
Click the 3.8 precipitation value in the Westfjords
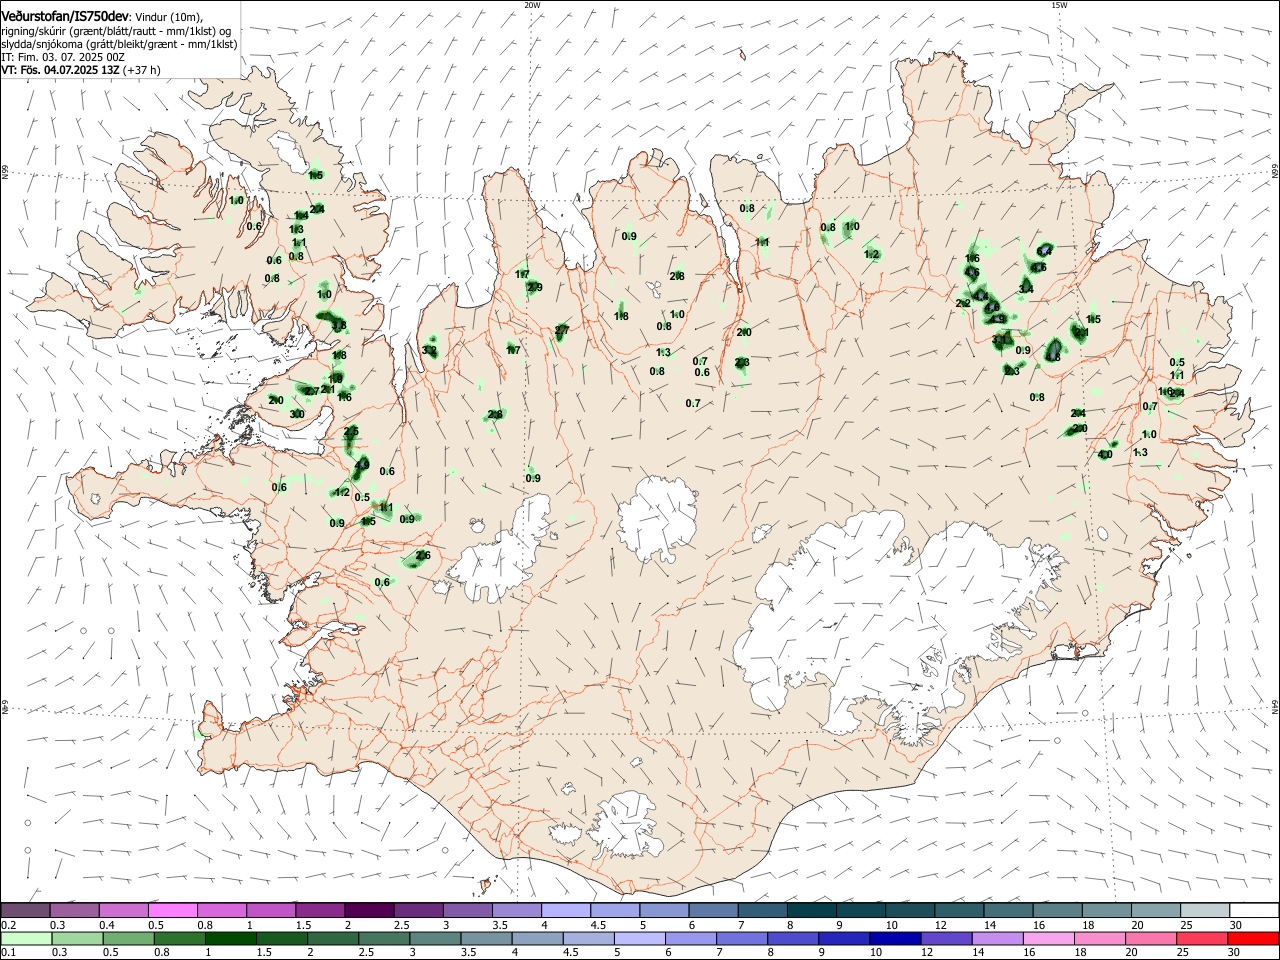click(338, 325)
